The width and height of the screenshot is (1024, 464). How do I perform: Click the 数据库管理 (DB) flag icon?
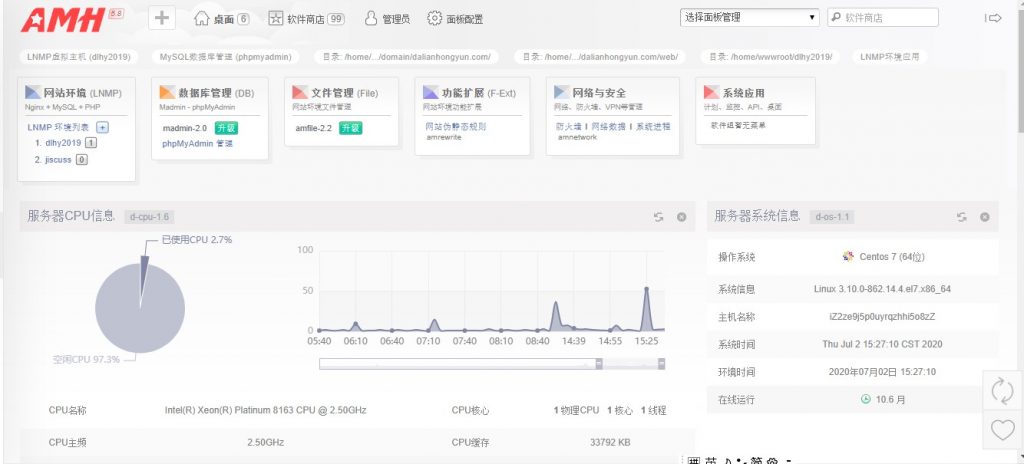(167, 92)
